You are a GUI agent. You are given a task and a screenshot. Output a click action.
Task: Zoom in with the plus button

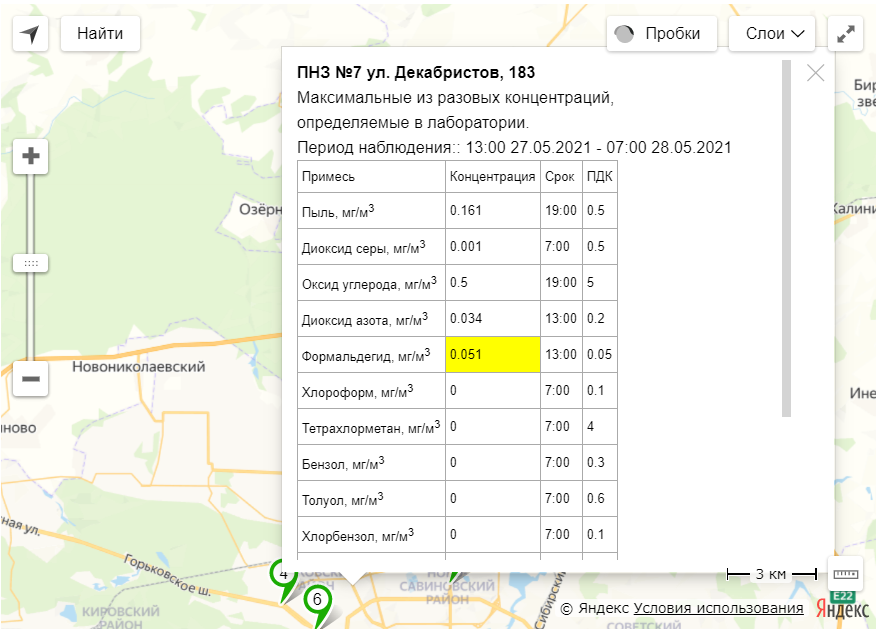[31, 156]
